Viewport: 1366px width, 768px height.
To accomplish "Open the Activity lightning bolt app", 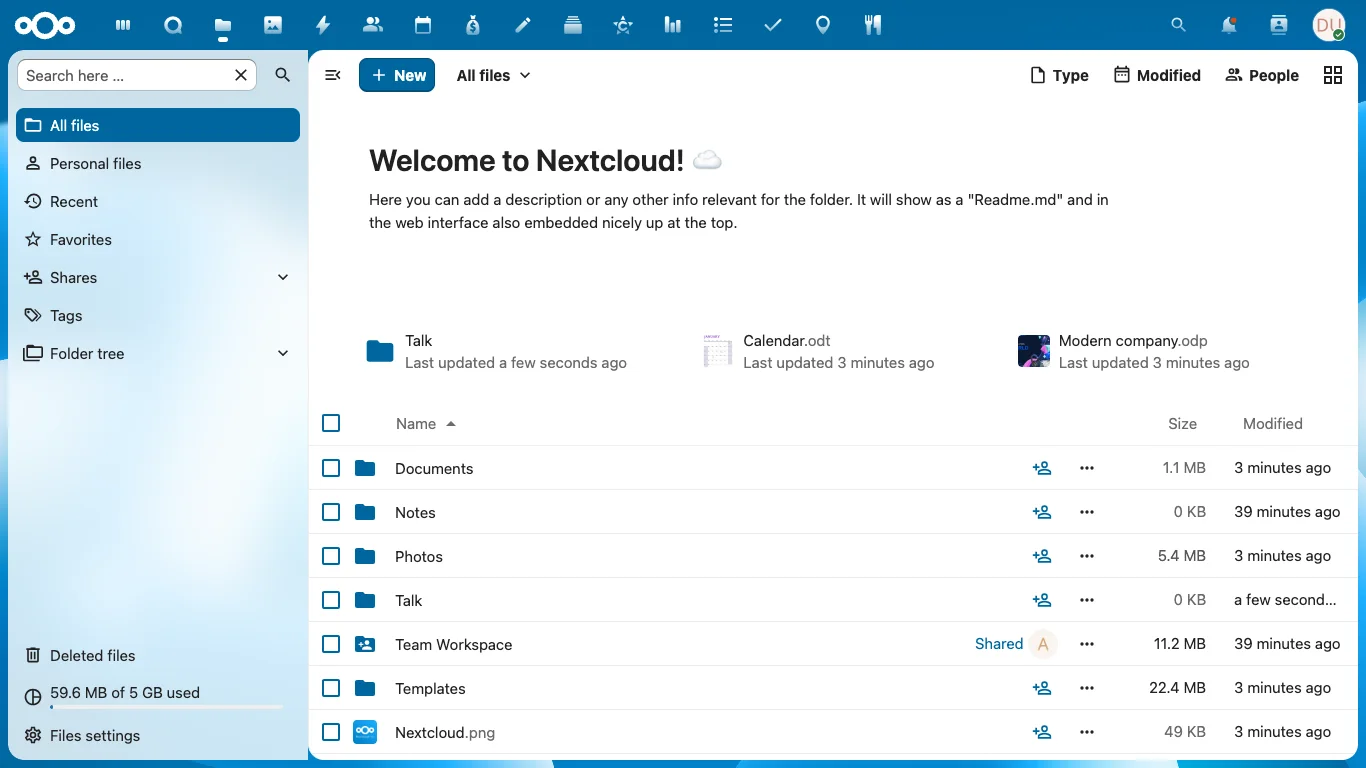I will click(323, 25).
